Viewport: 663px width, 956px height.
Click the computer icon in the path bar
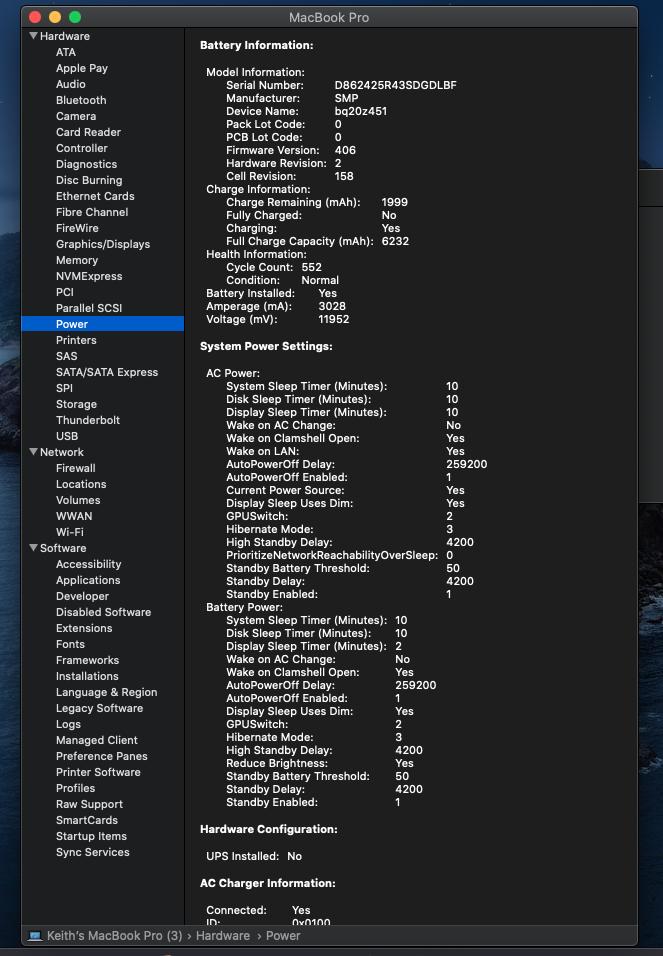[35, 936]
